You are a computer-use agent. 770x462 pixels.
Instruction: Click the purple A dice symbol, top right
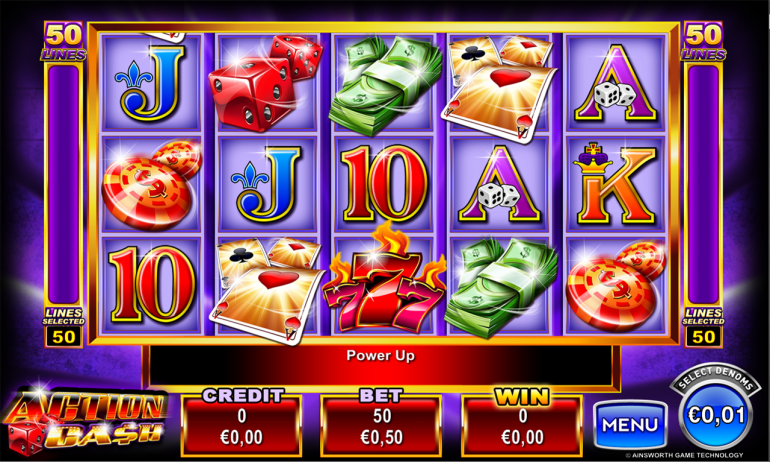[x=615, y=82]
